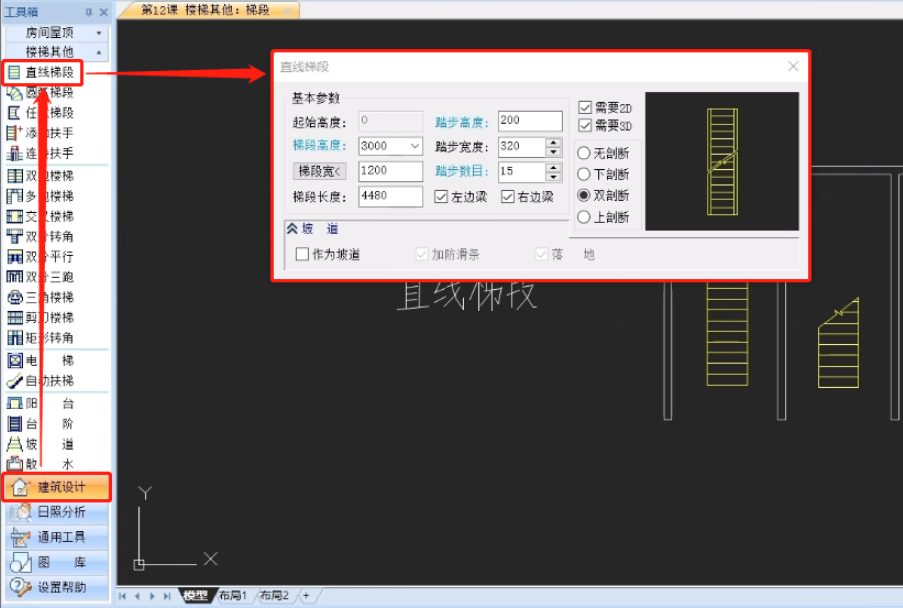Viewport: 903px width, 608px height.
Task: Click the 电梯 tool icon
Action: [x=14, y=361]
